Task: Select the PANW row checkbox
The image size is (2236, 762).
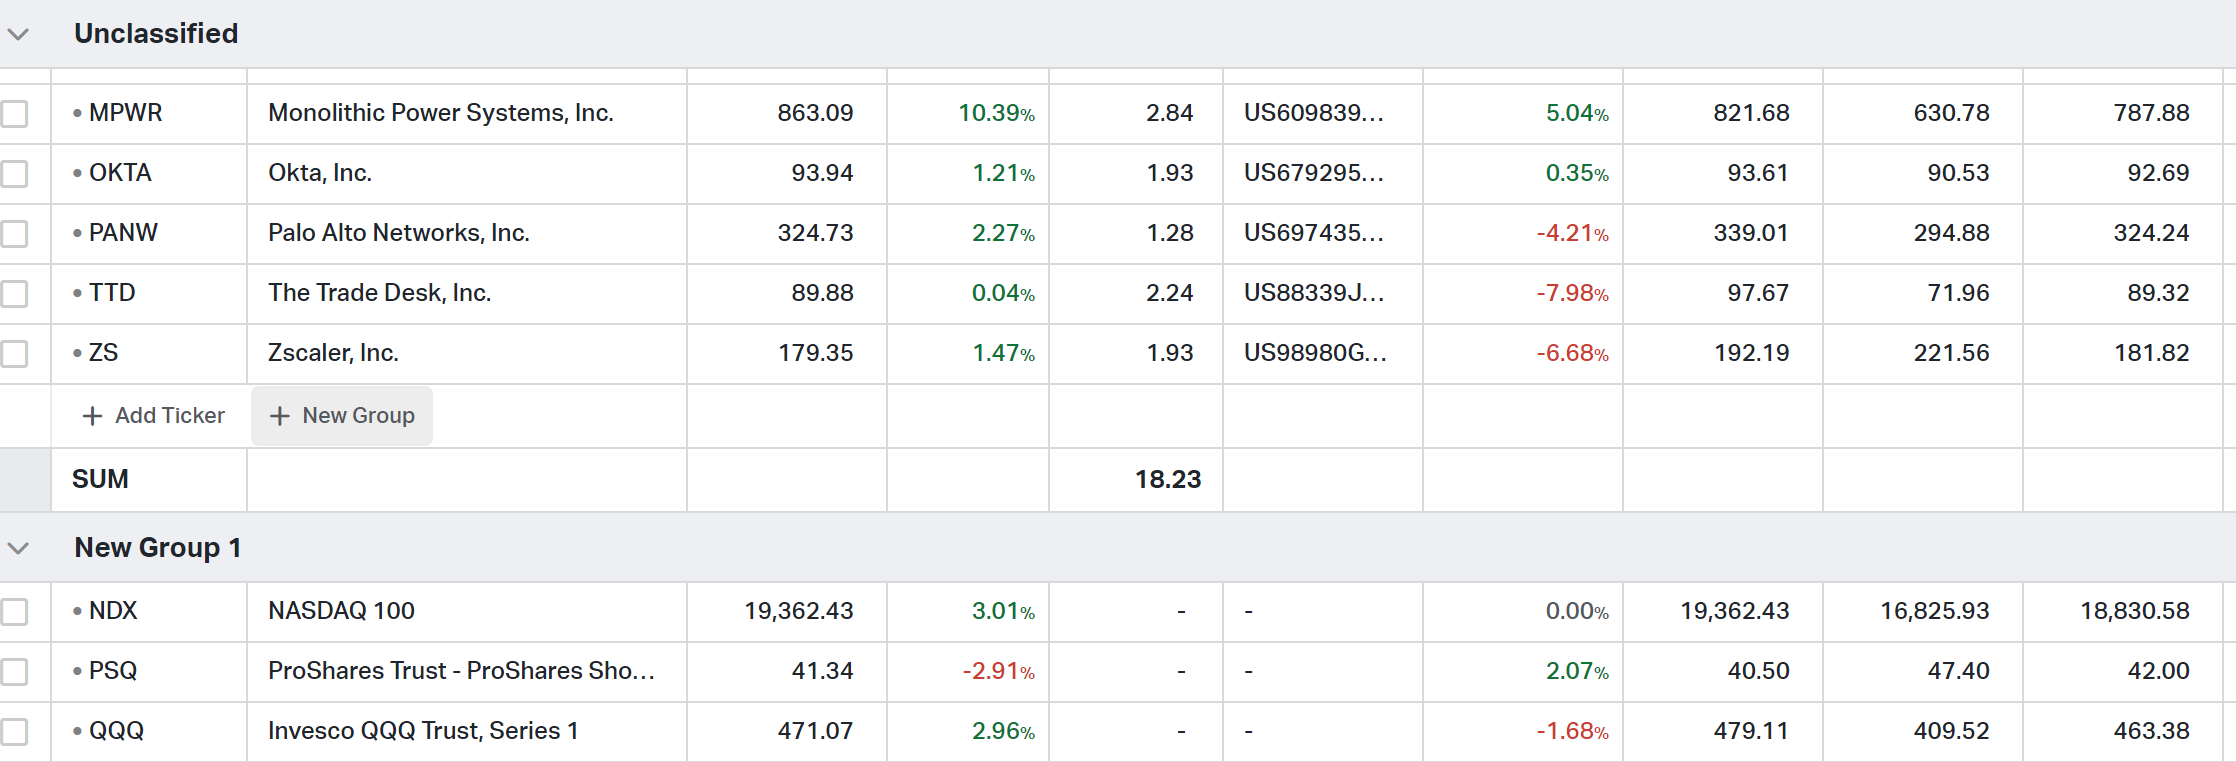Action: pyautogui.click(x=14, y=234)
